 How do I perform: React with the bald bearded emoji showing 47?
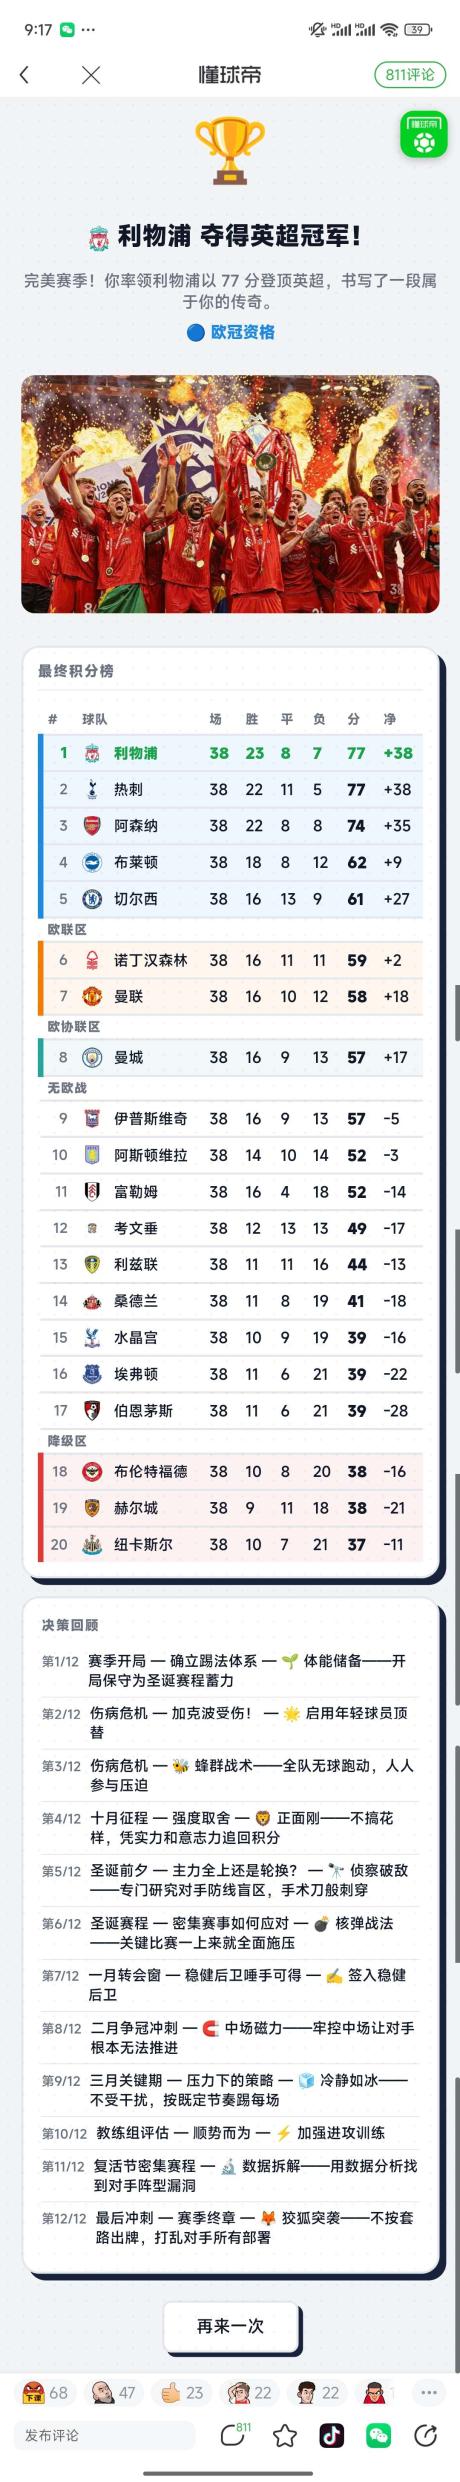pyautogui.click(x=114, y=2393)
